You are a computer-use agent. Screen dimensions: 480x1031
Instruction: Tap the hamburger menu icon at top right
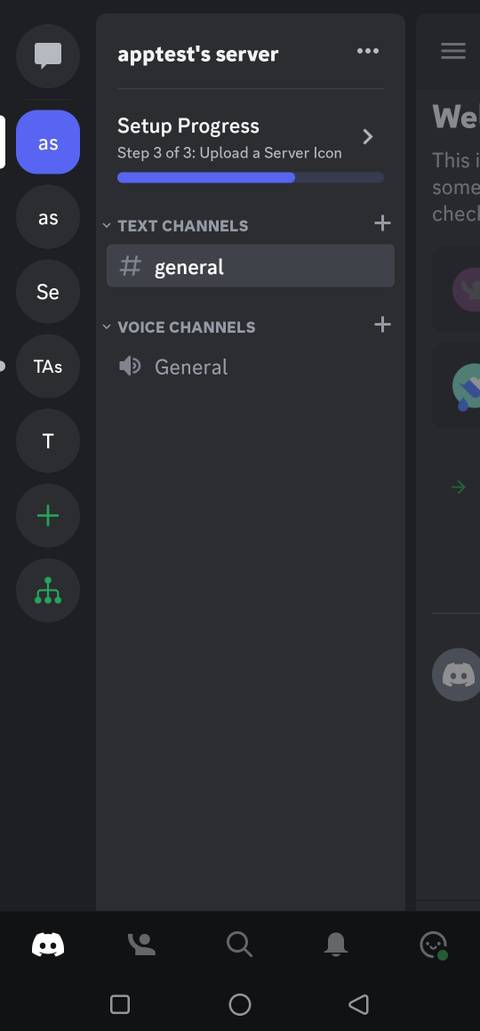point(453,51)
